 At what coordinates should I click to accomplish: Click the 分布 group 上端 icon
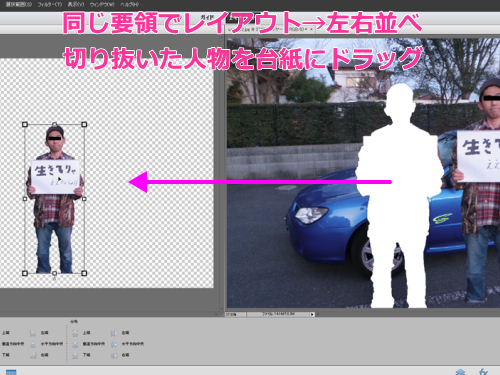coord(75,333)
